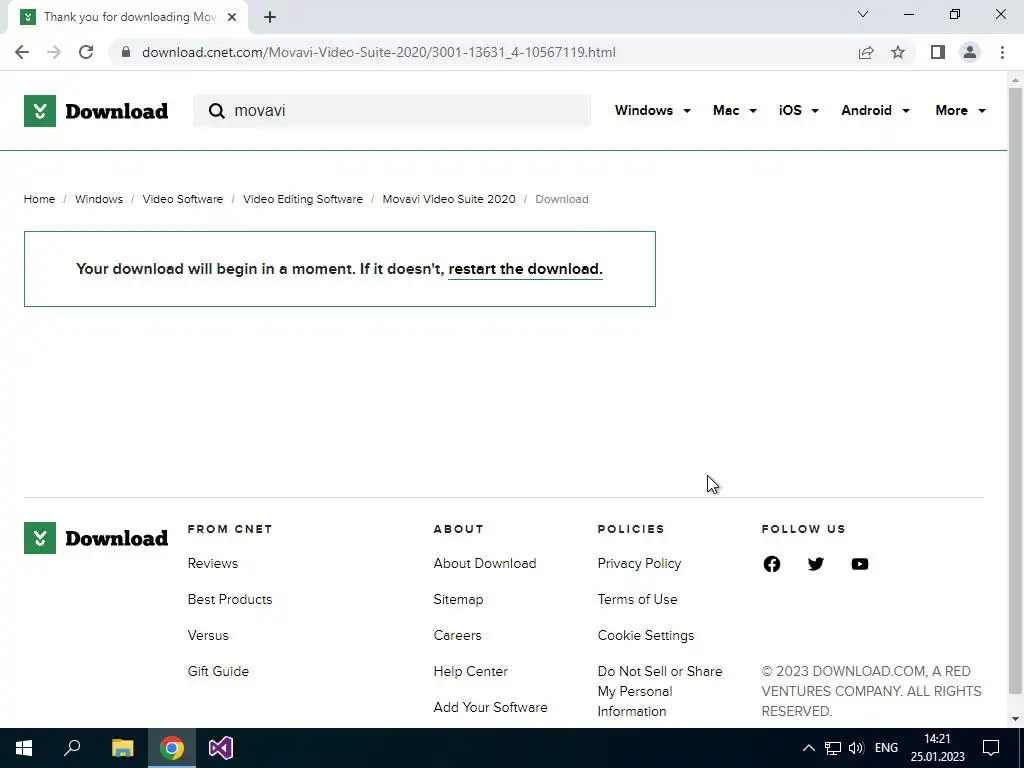Open Cookie Settings in the footer

coord(646,635)
